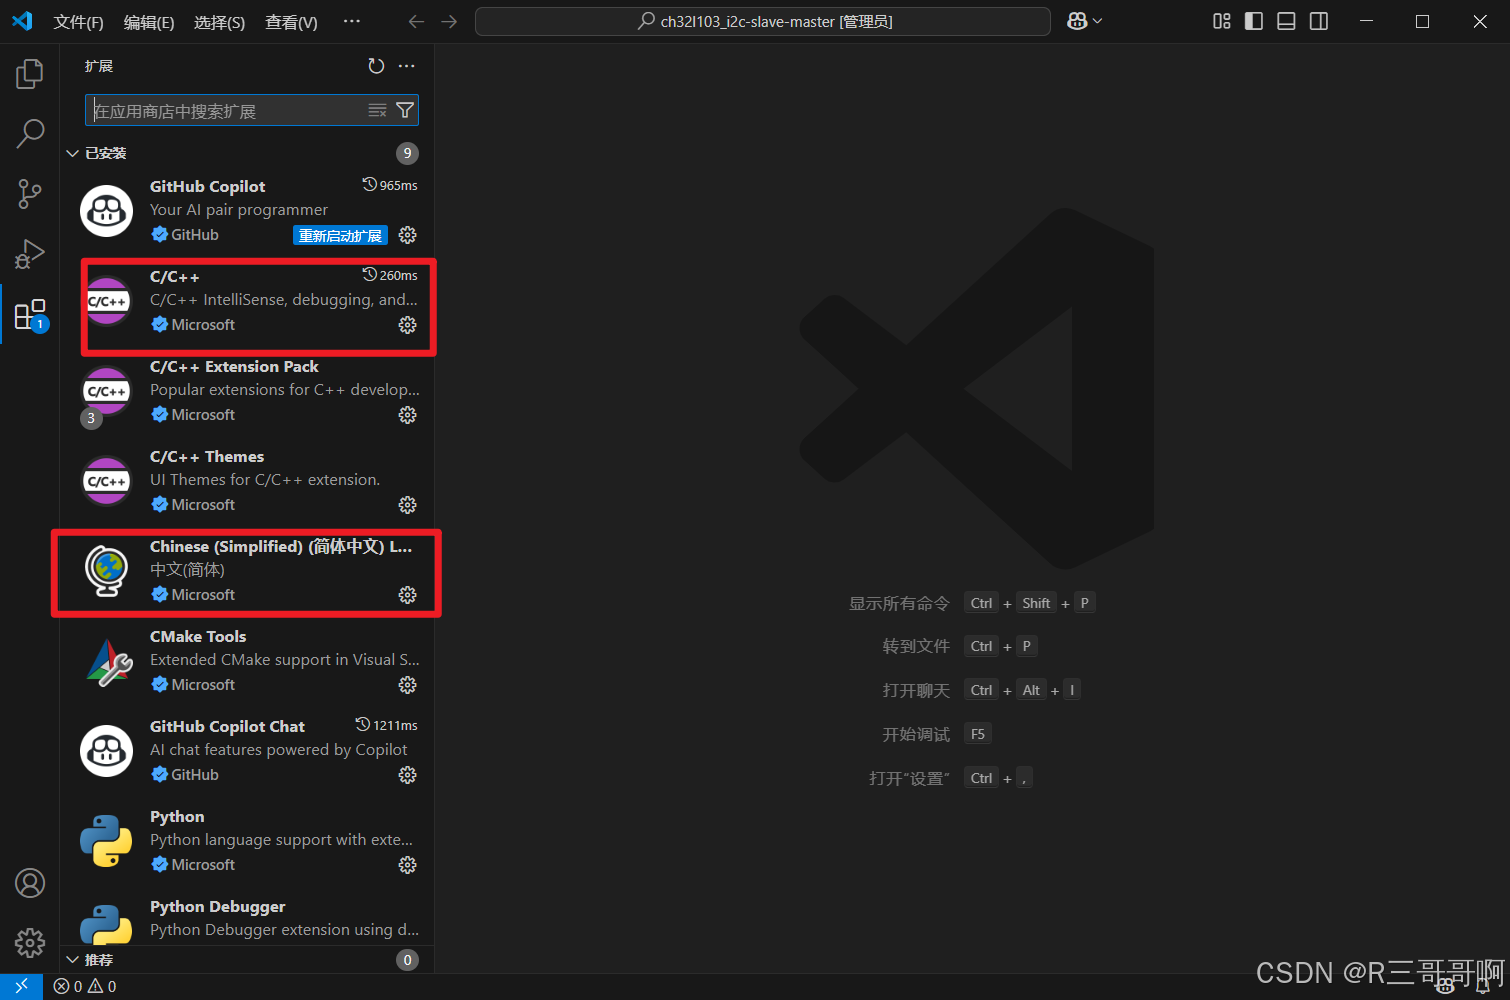The image size is (1510, 1000).
Task: Open the Python extension entry
Action: point(247,841)
